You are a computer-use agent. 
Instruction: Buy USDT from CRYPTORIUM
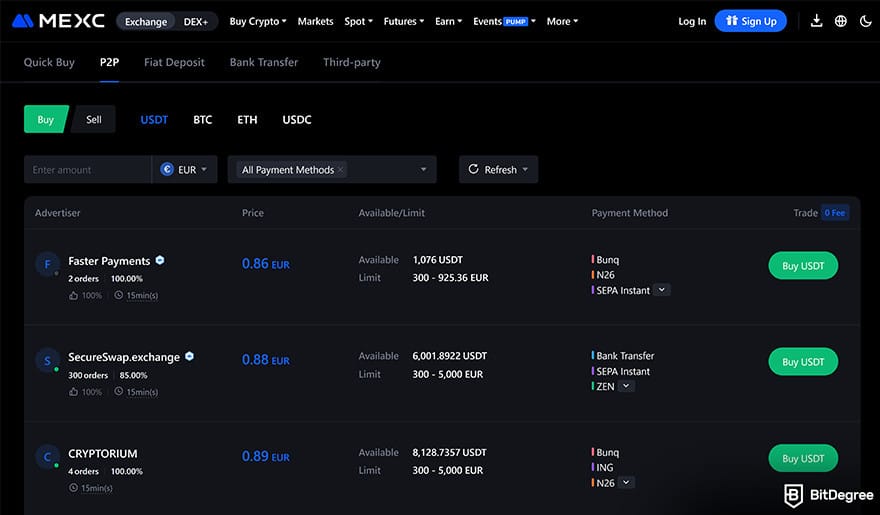click(x=803, y=458)
